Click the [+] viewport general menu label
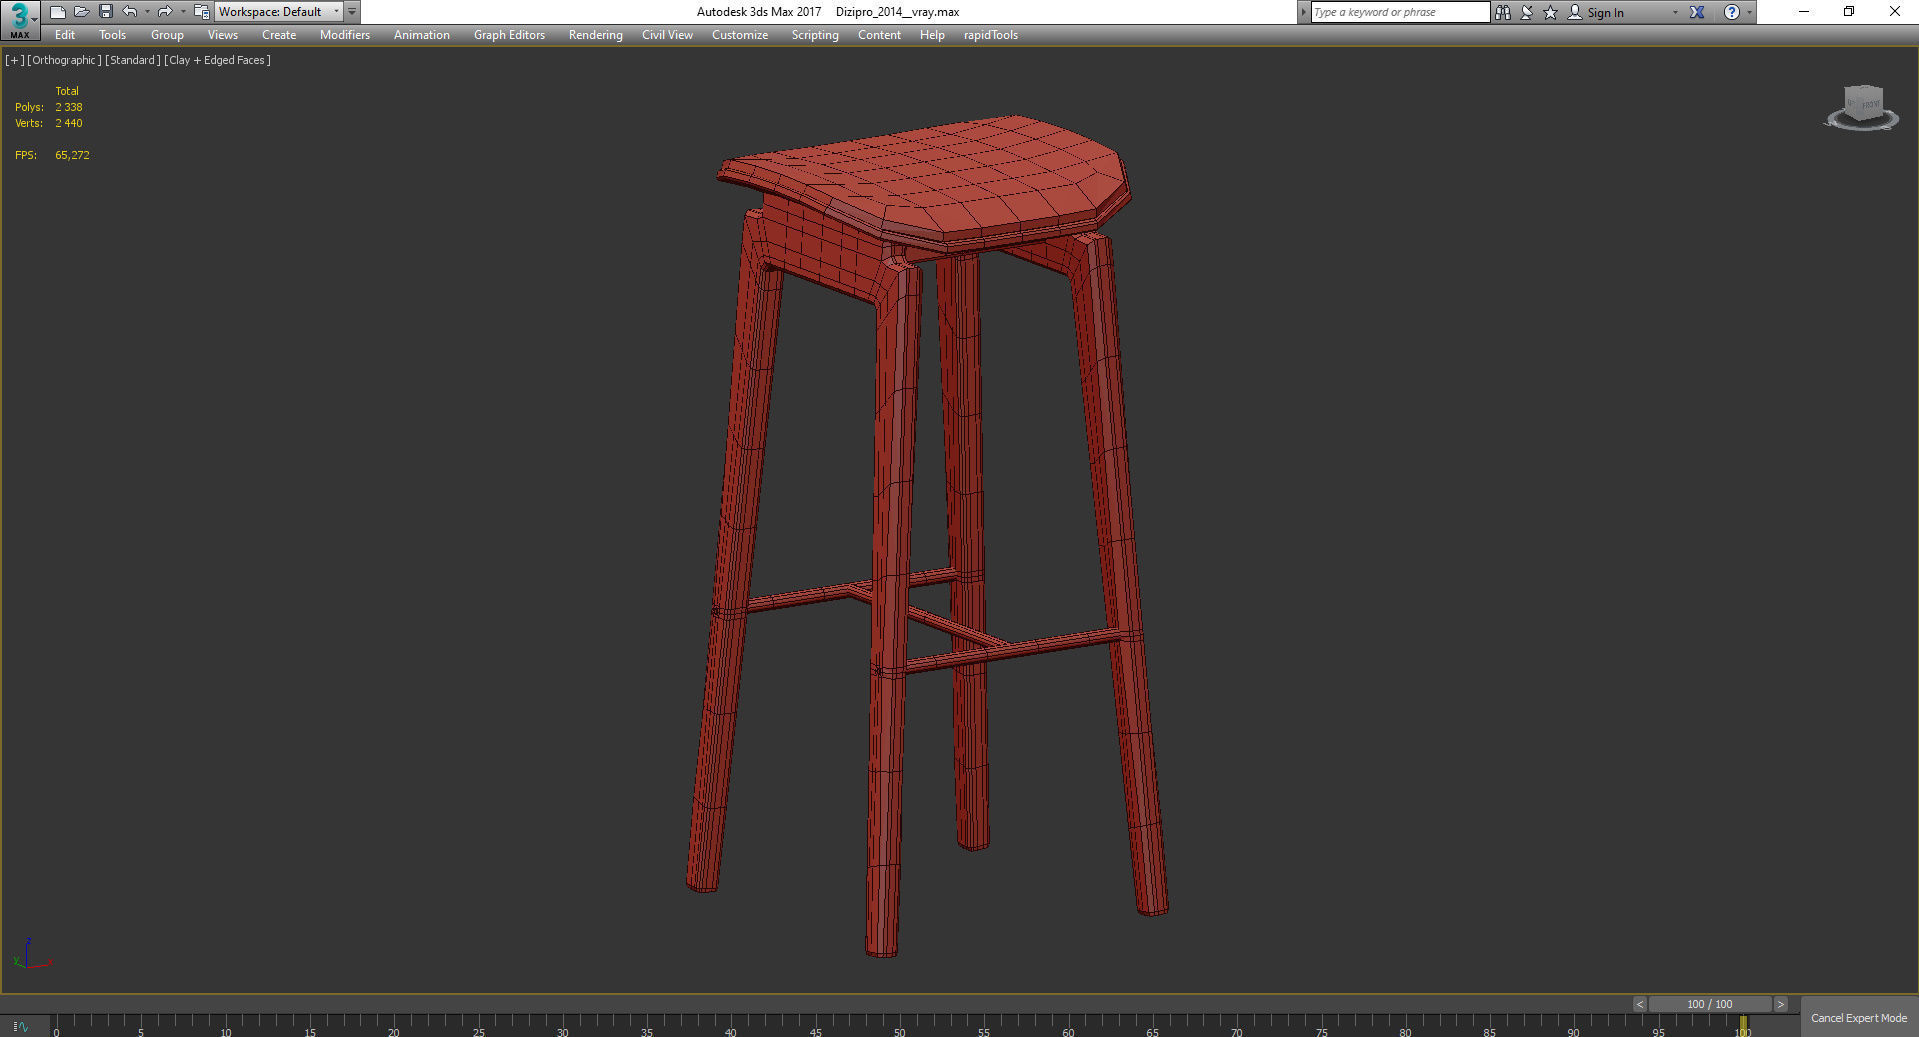The width and height of the screenshot is (1919, 1037). click(x=14, y=60)
